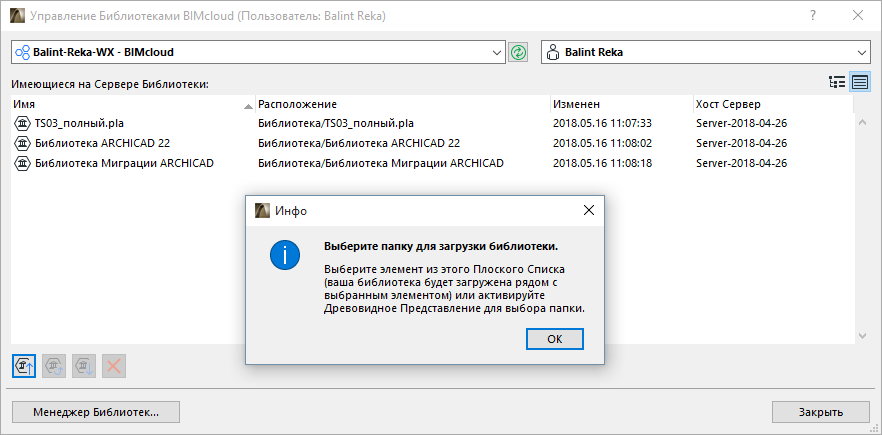Viewport: 882px width, 435px height.
Task: Click the Закрыть button
Action: click(x=820, y=412)
